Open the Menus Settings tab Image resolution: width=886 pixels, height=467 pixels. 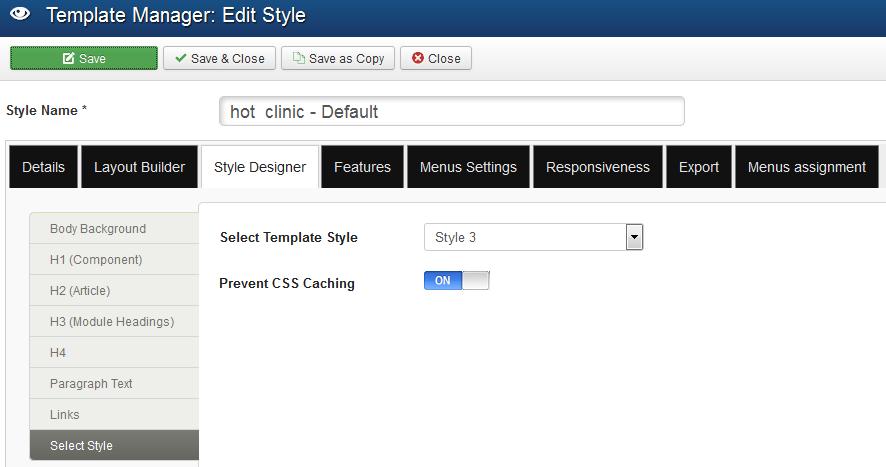point(468,167)
